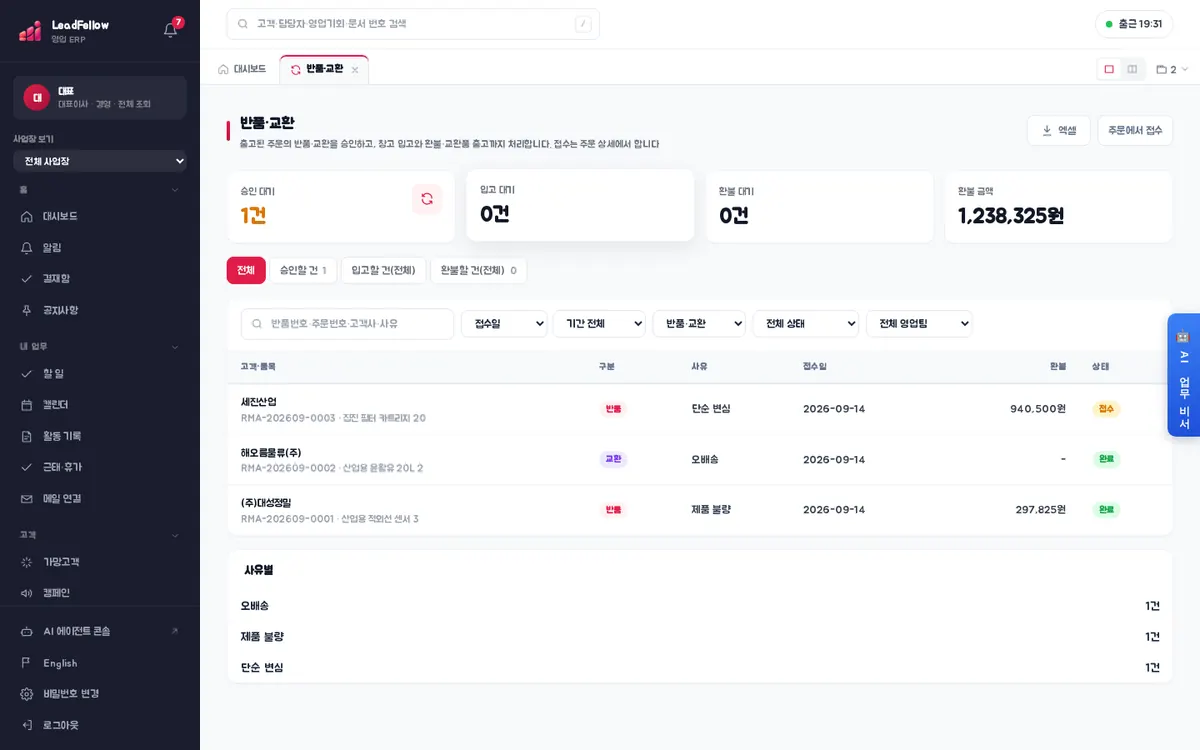Collapse the 홈 sidebar section
Viewport: 1200px width, 750px height.
click(x=100, y=190)
